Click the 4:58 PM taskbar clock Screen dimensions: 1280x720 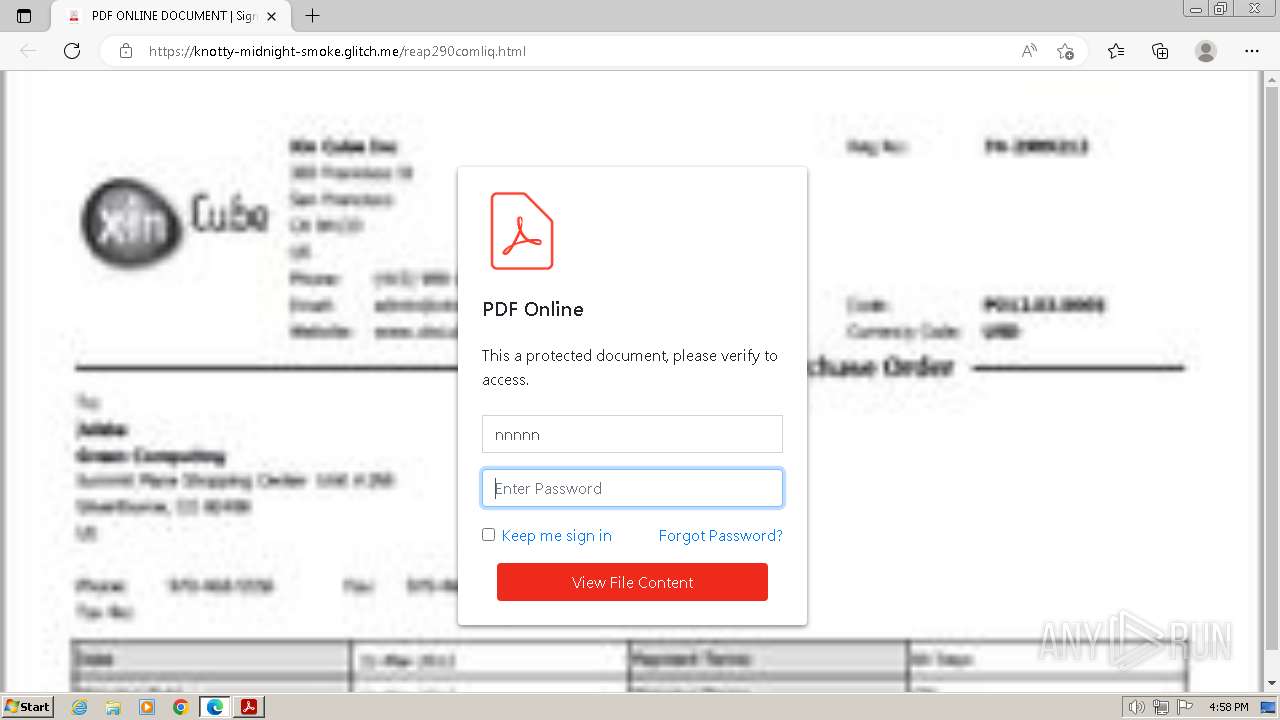pyautogui.click(x=1229, y=707)
